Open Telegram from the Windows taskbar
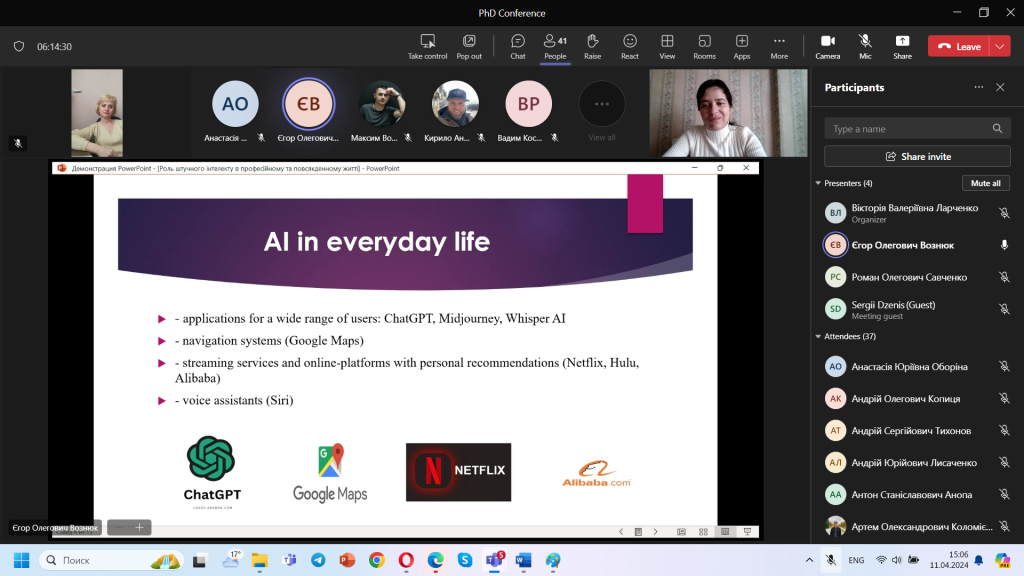Screen dimensions: 1024x576 (x=318, y=560)
